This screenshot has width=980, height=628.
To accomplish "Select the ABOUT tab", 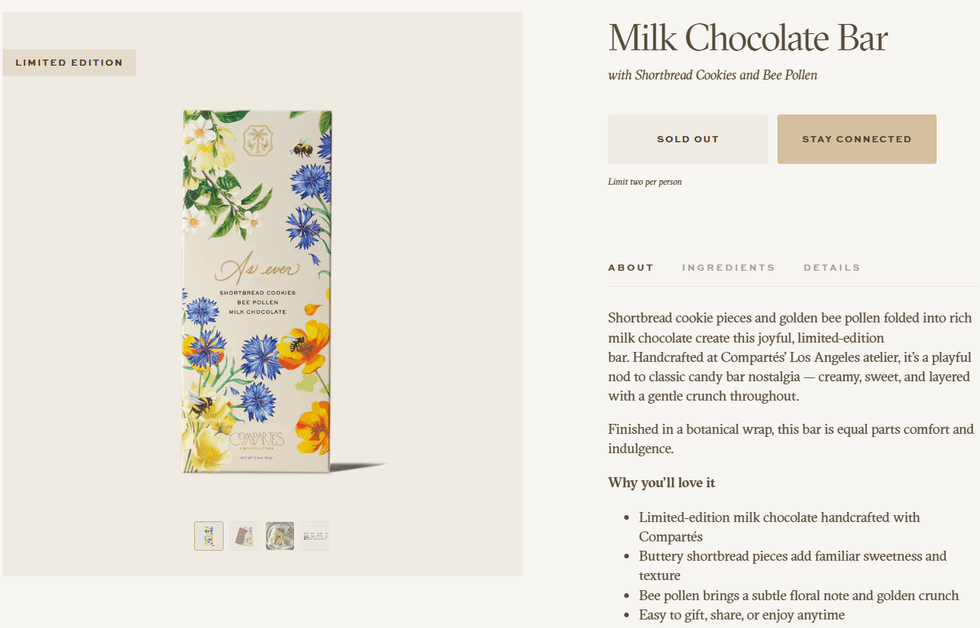I will 631,267.
